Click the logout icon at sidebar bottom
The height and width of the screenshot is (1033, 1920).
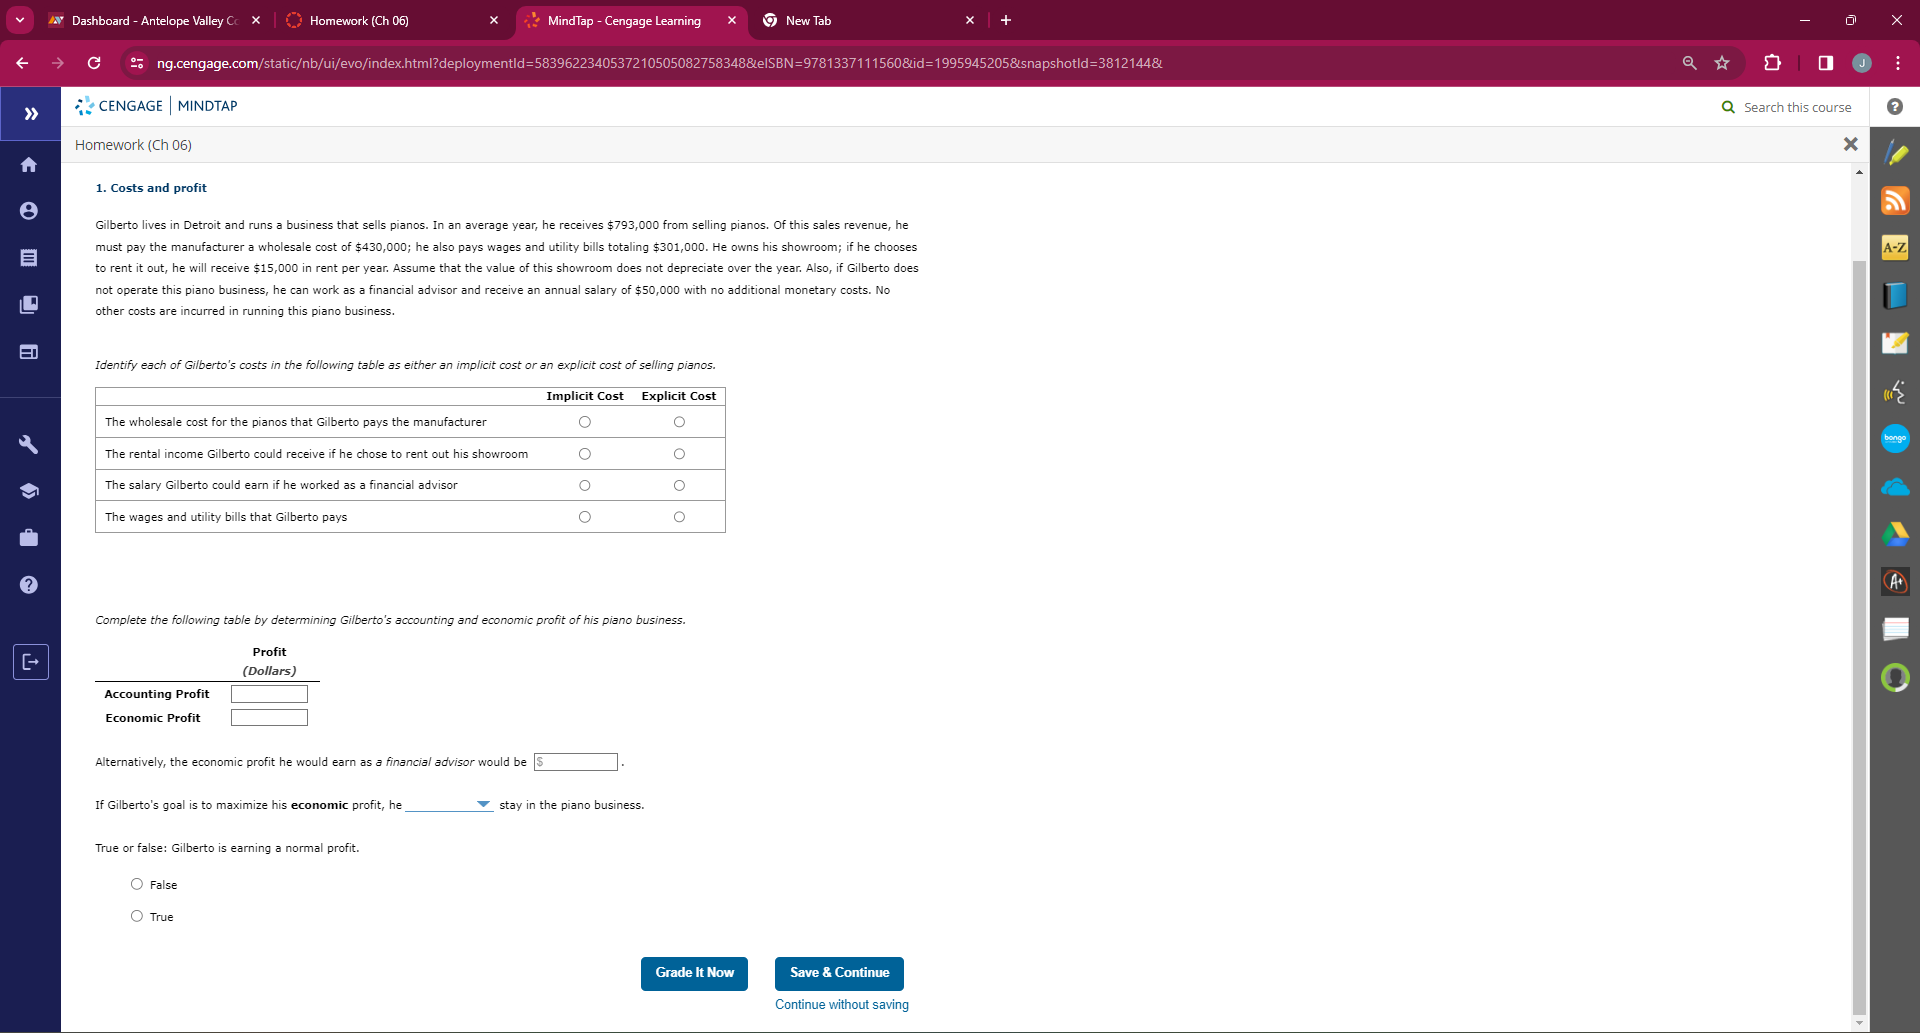click(31, 661)
